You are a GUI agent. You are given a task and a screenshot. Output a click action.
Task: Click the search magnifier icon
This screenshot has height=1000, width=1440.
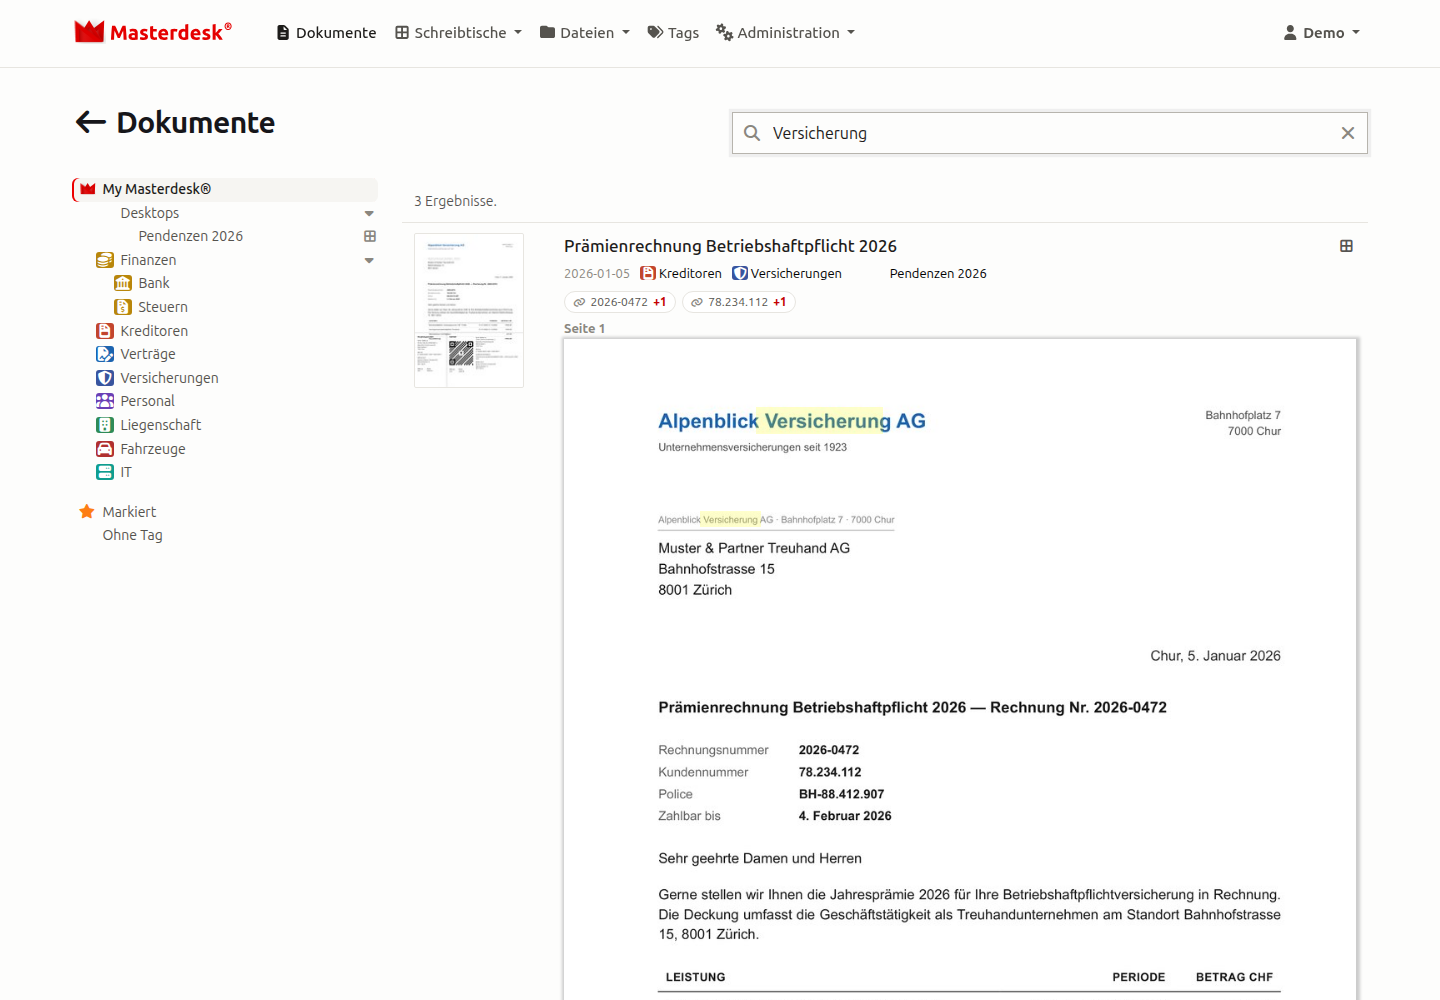tap(752, 133)
